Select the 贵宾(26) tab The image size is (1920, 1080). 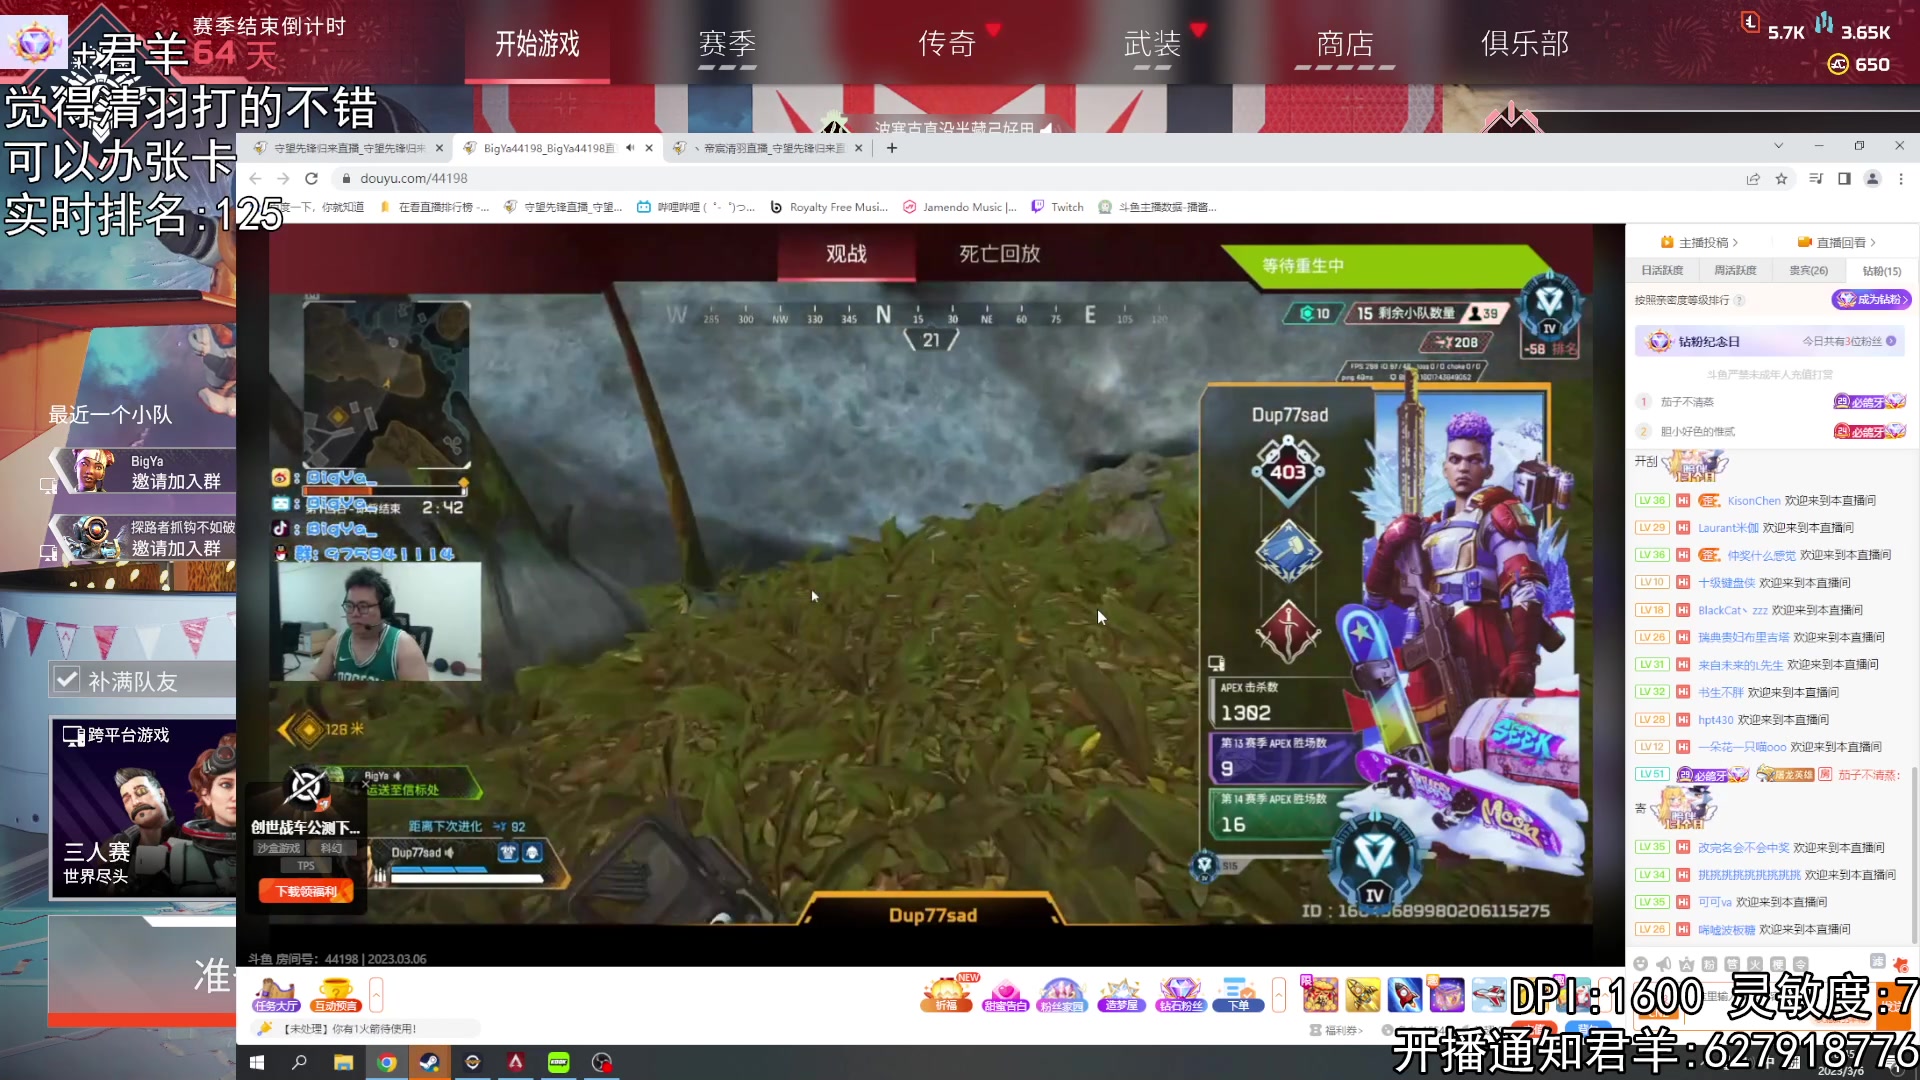(1808, 270)
